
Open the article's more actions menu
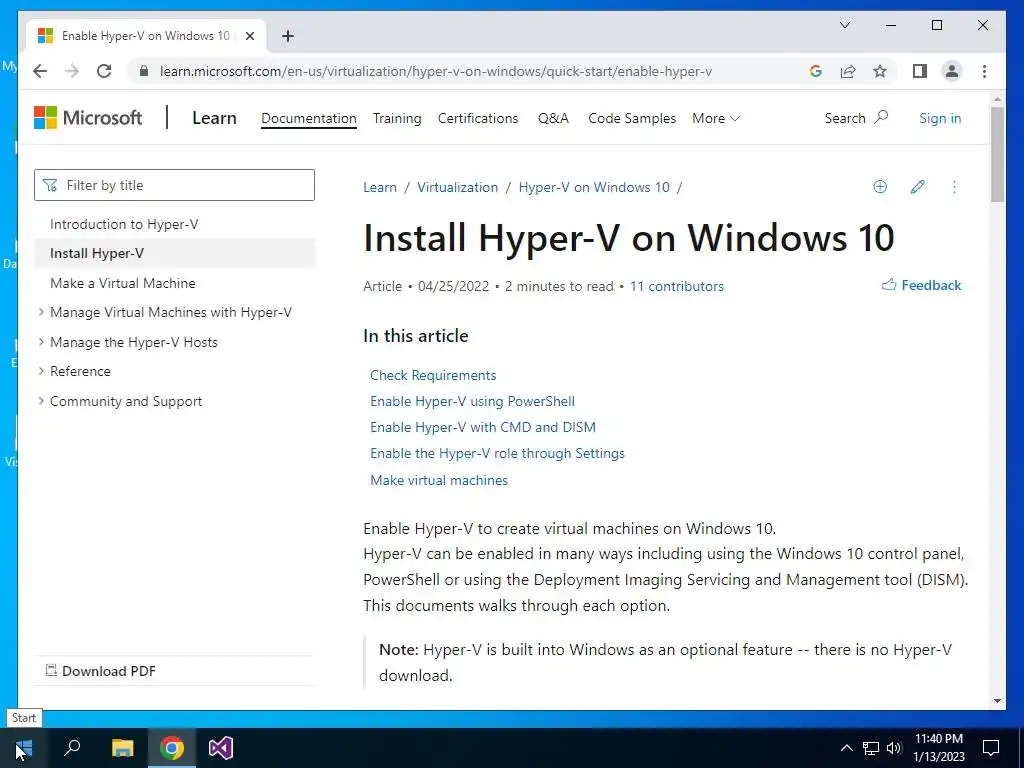pyautogui.click(x=954, y=187)
